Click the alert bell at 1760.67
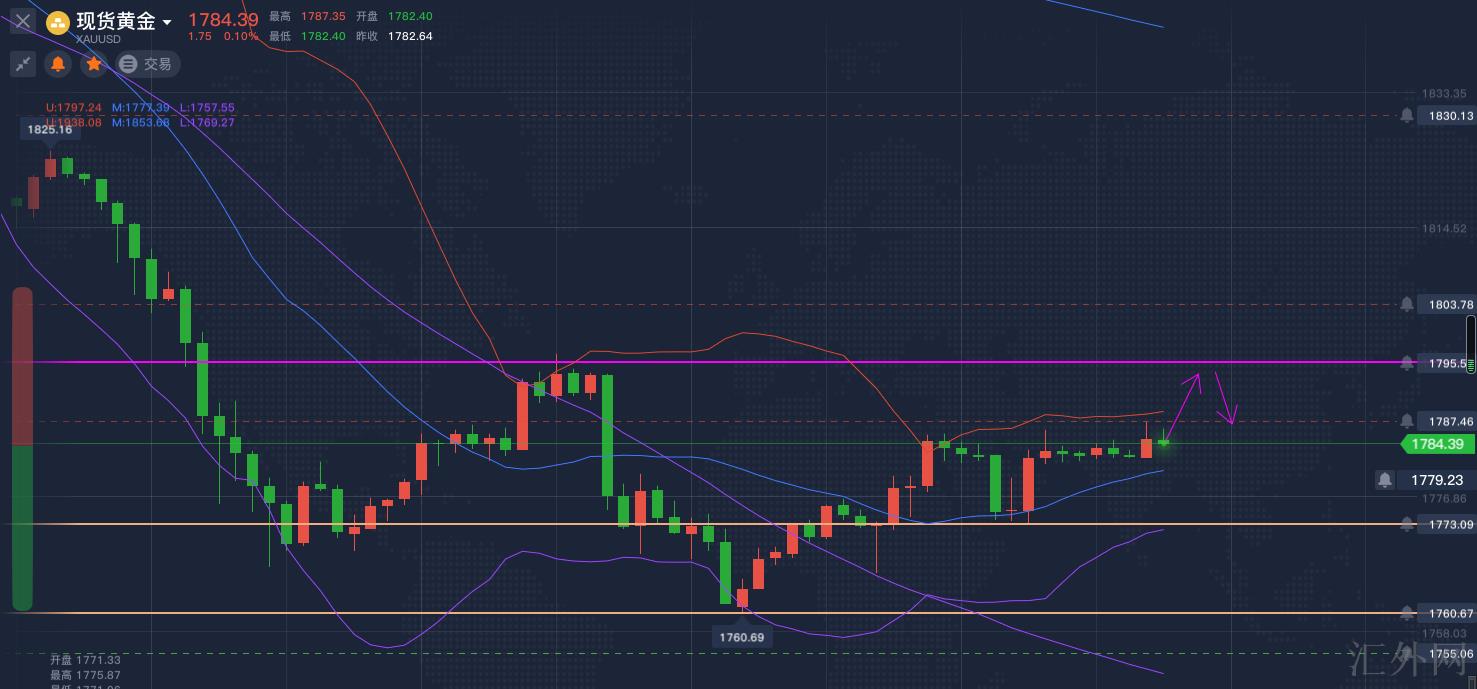 click(1407, 613)
